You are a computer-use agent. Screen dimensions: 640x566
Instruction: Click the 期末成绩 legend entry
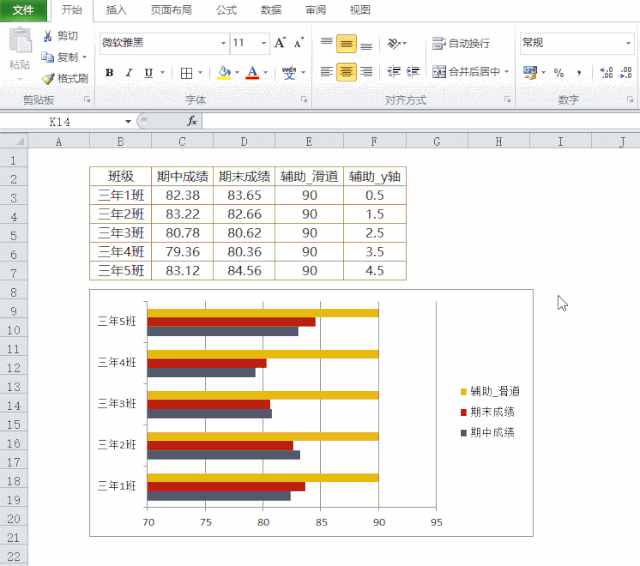pos(487,412)
